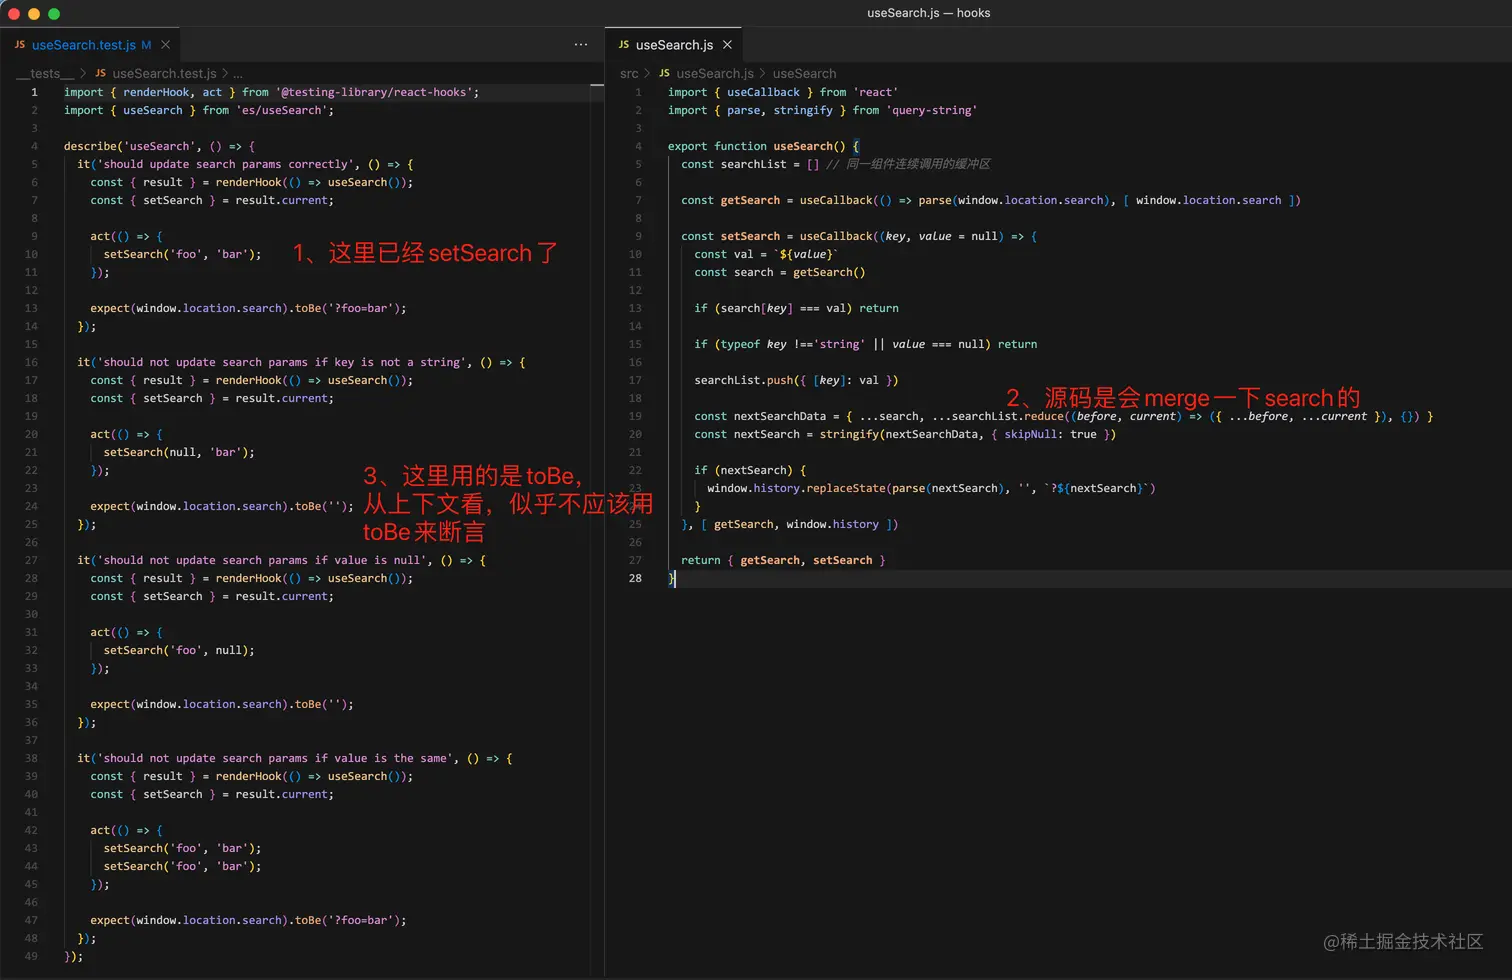
Task: Close the useSearch.test.js tab
Action: (x=166, y=45)
